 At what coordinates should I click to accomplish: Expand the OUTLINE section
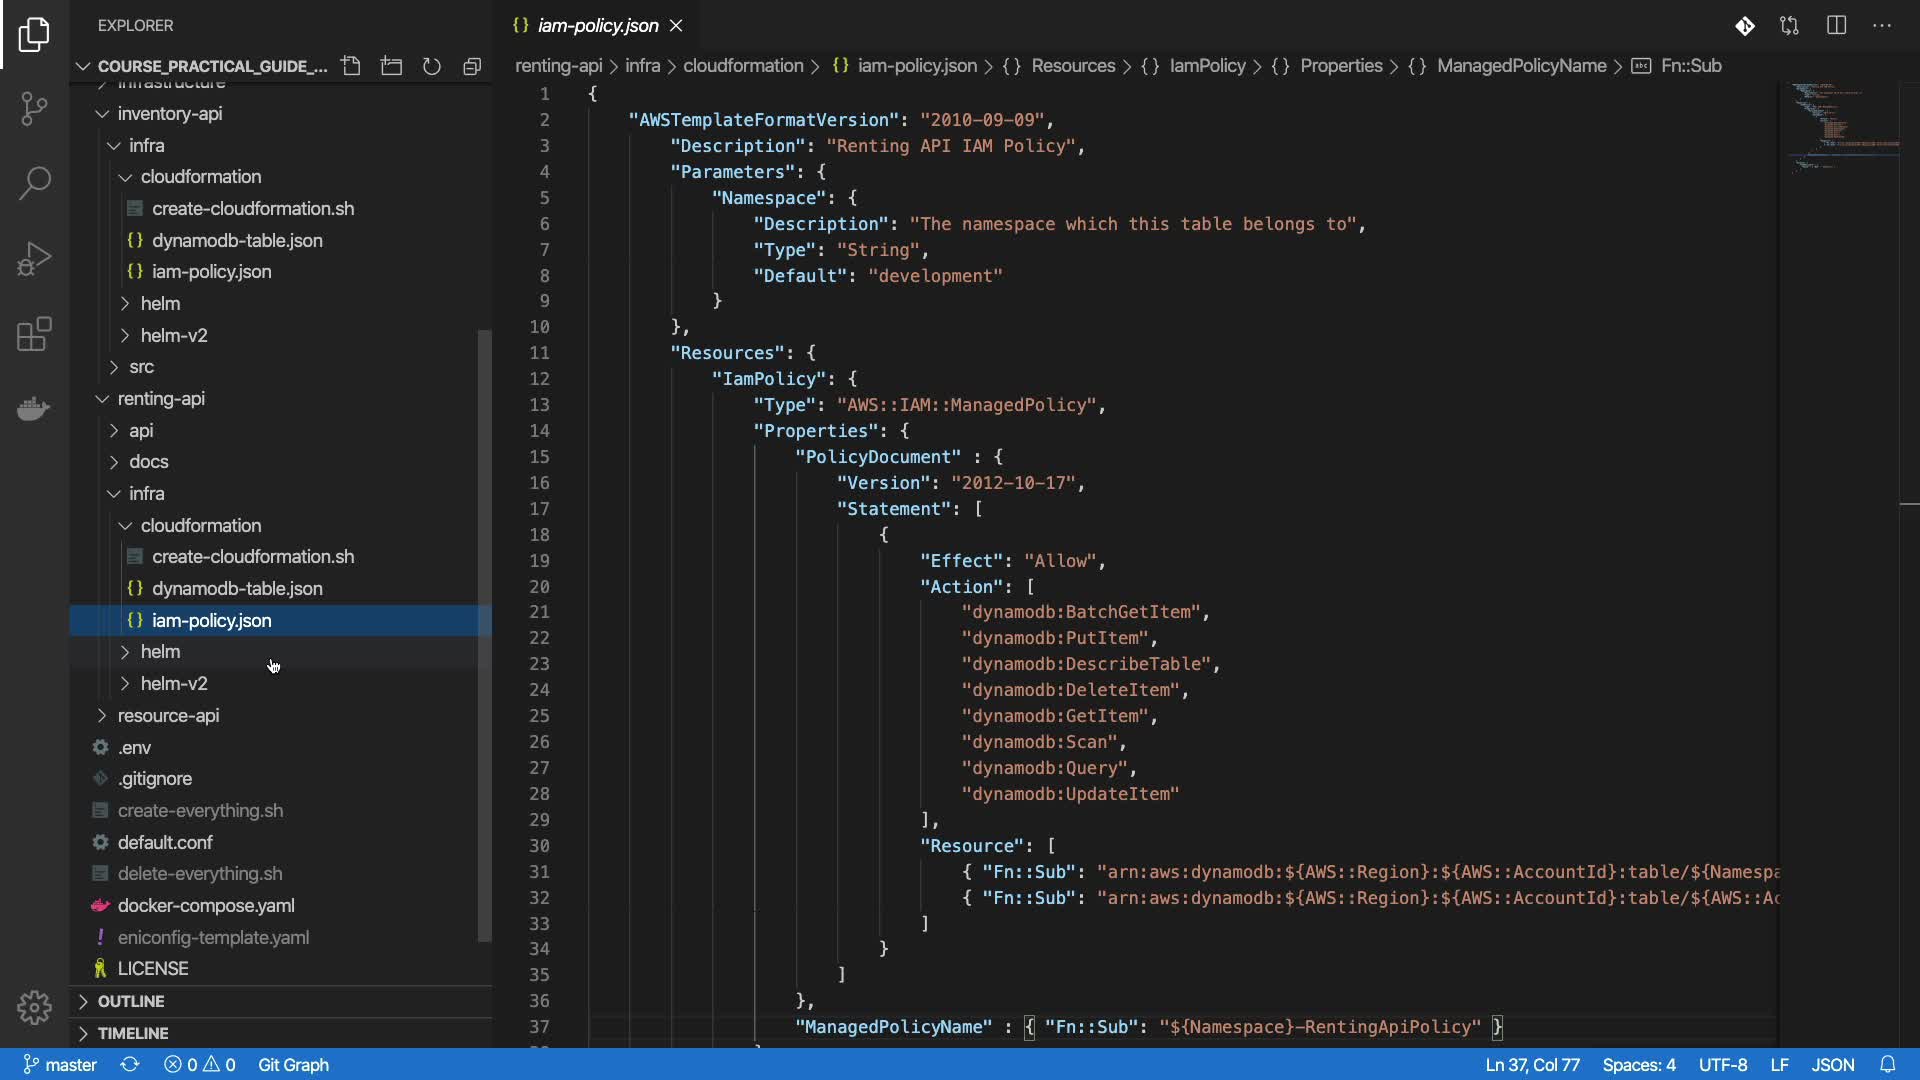[x=131, y=1001]
